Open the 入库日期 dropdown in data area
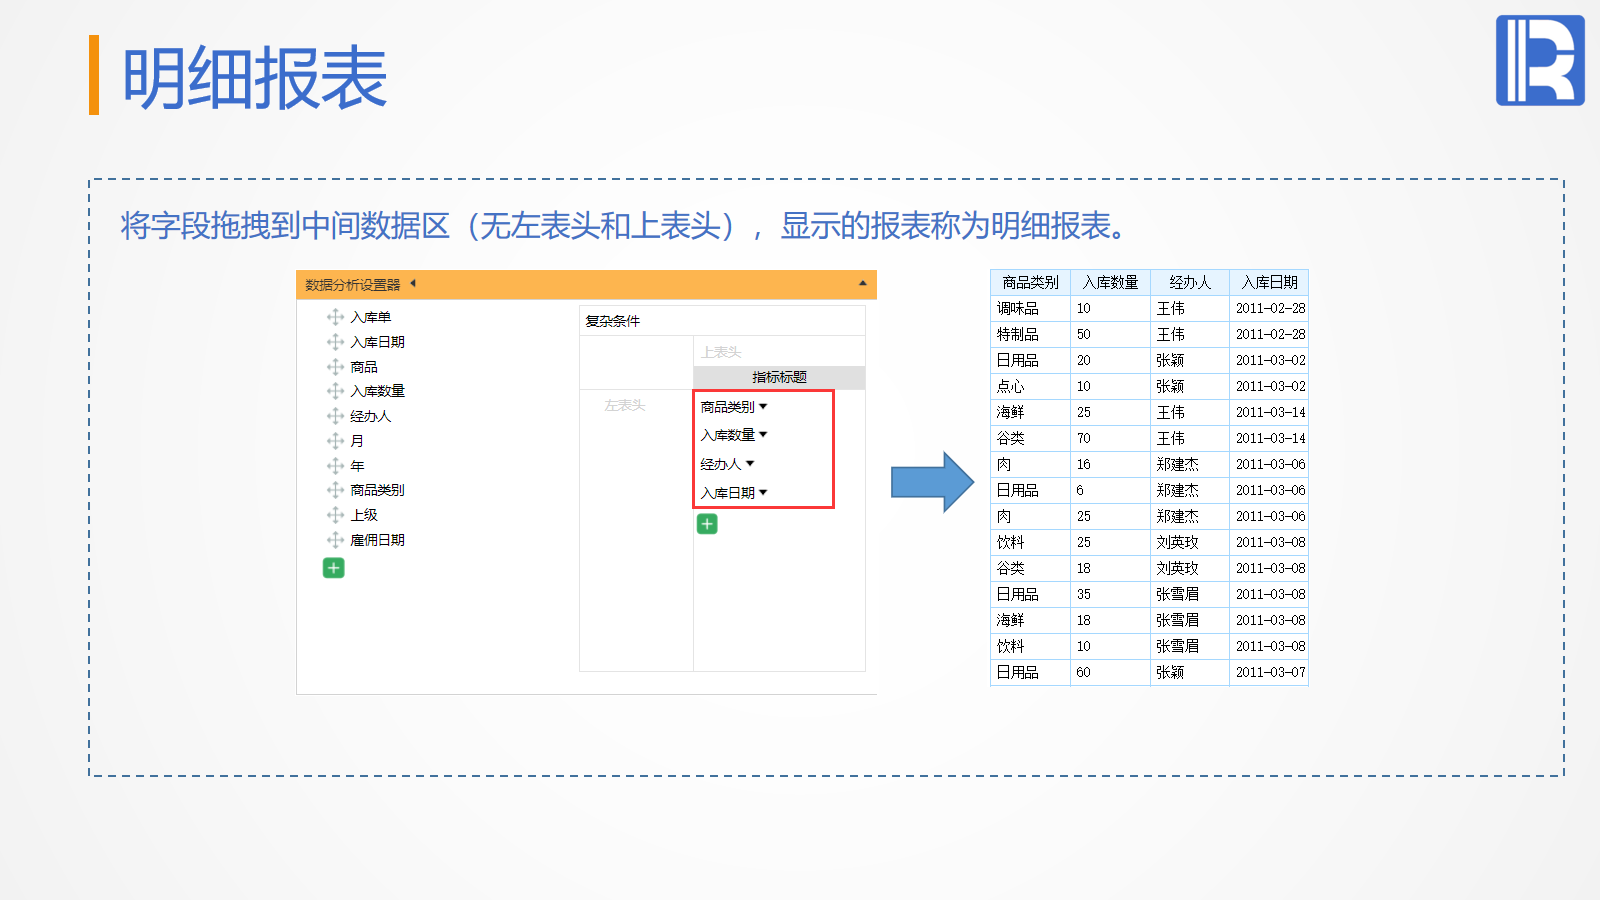The height and width of the screenshot is (900, 1600). pyautogui.click(x=763, y=493)
